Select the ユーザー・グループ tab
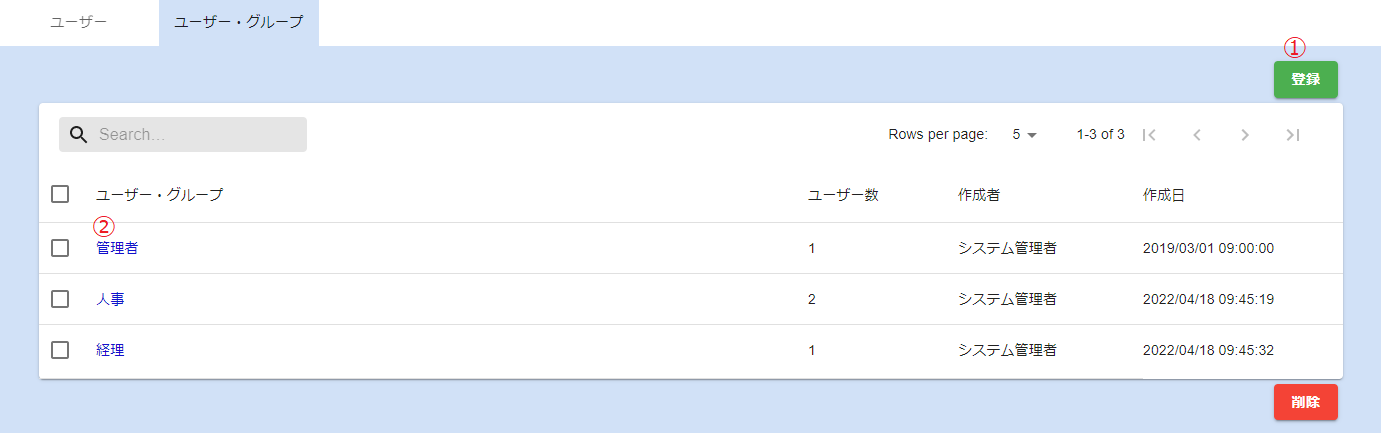This screenshot has width=1381, height=433. coord(238,22)
